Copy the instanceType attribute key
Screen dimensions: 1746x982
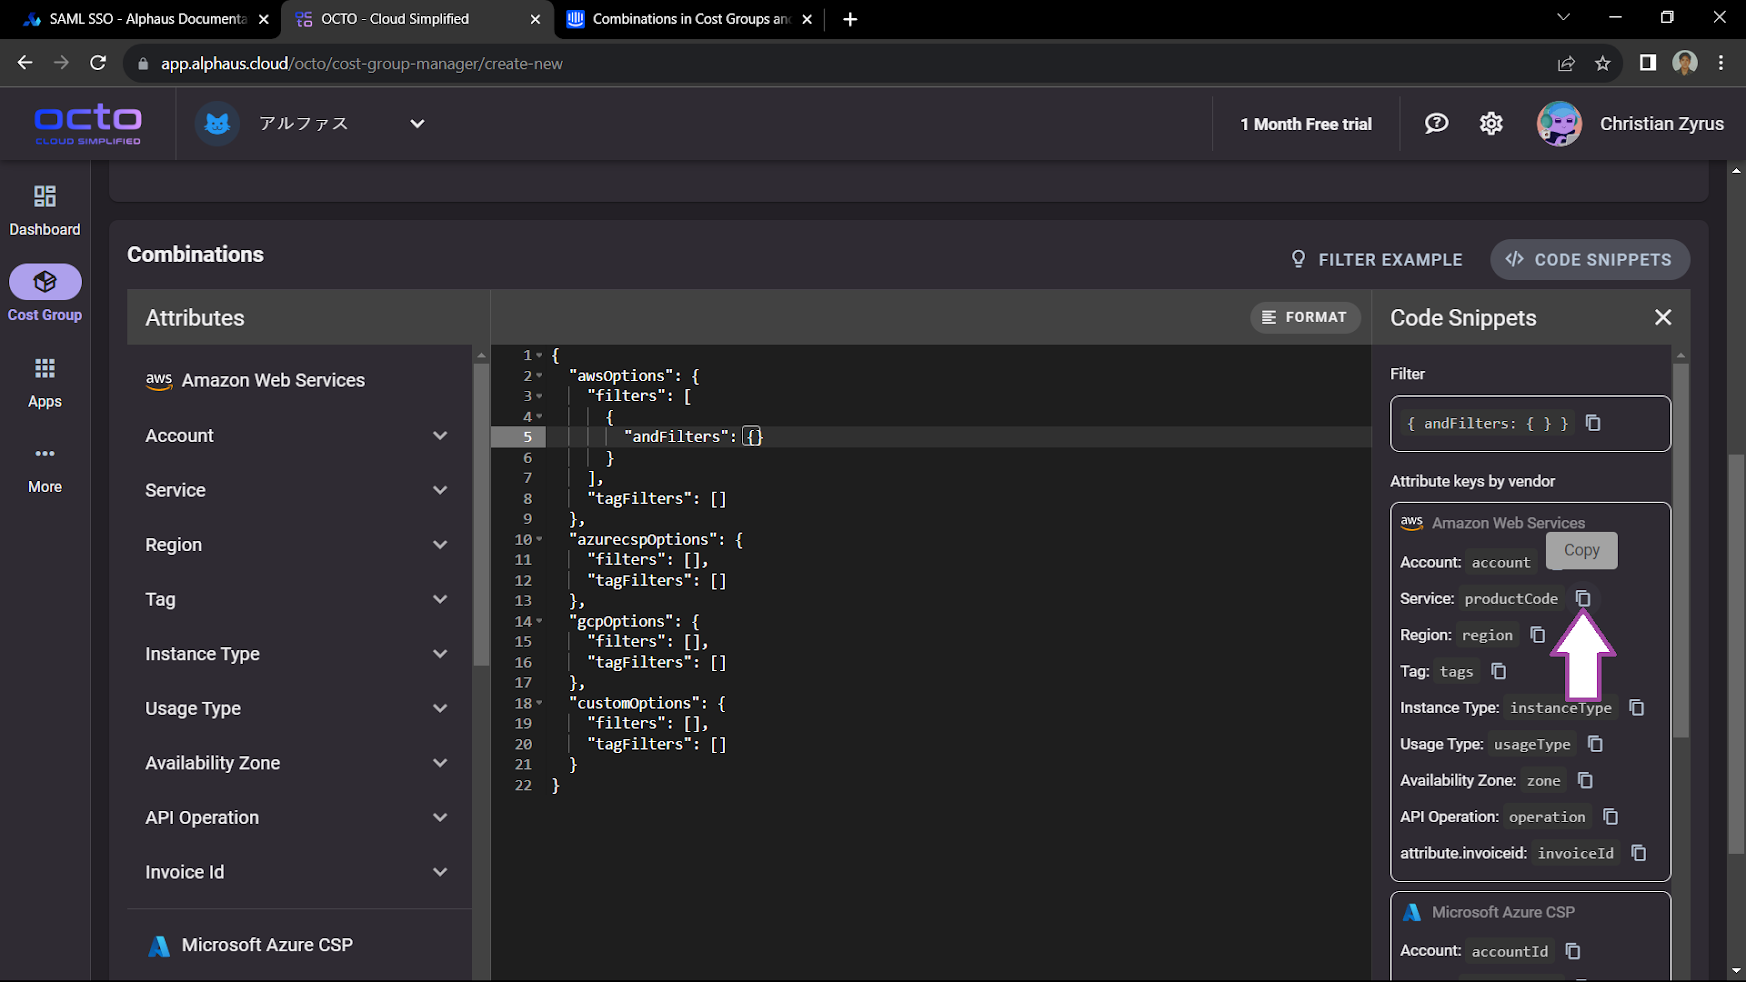(1637, 707)
